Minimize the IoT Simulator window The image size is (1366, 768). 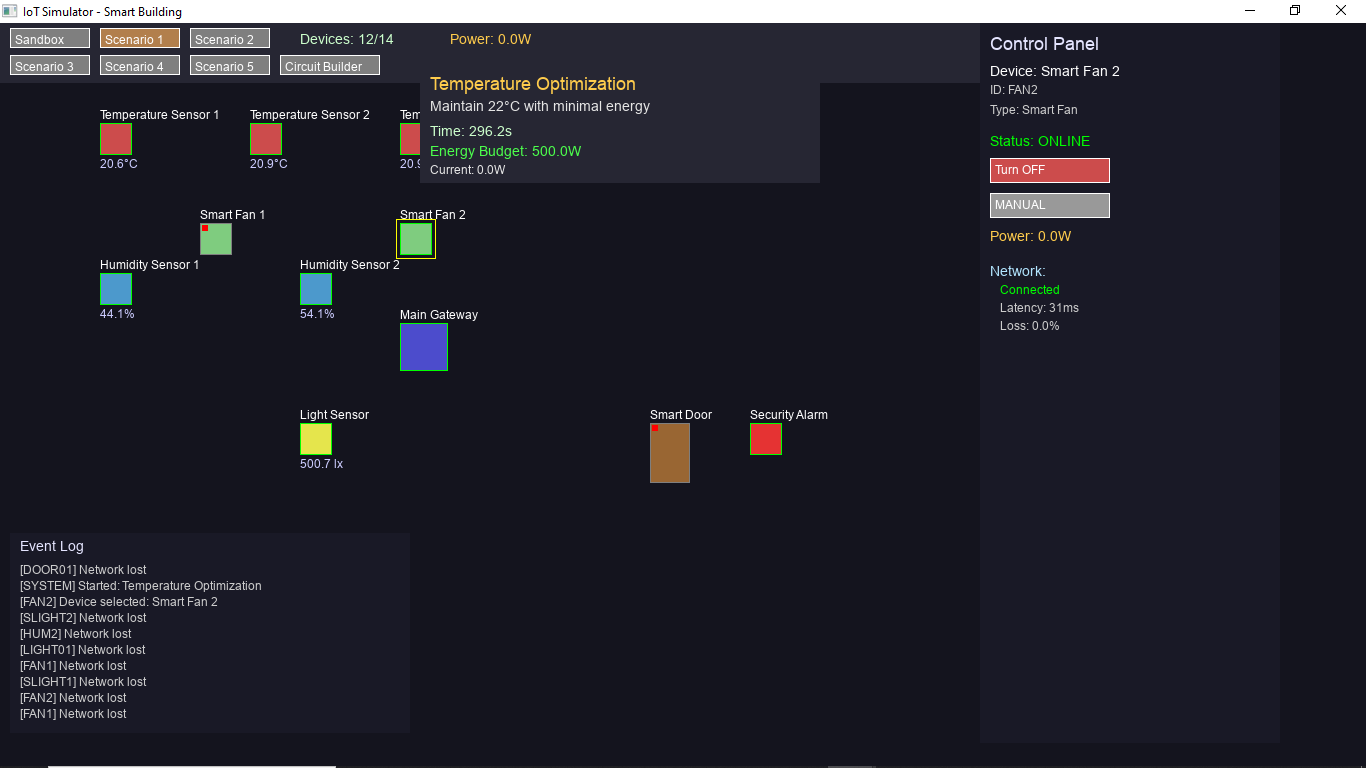[x=1250, y=11]
